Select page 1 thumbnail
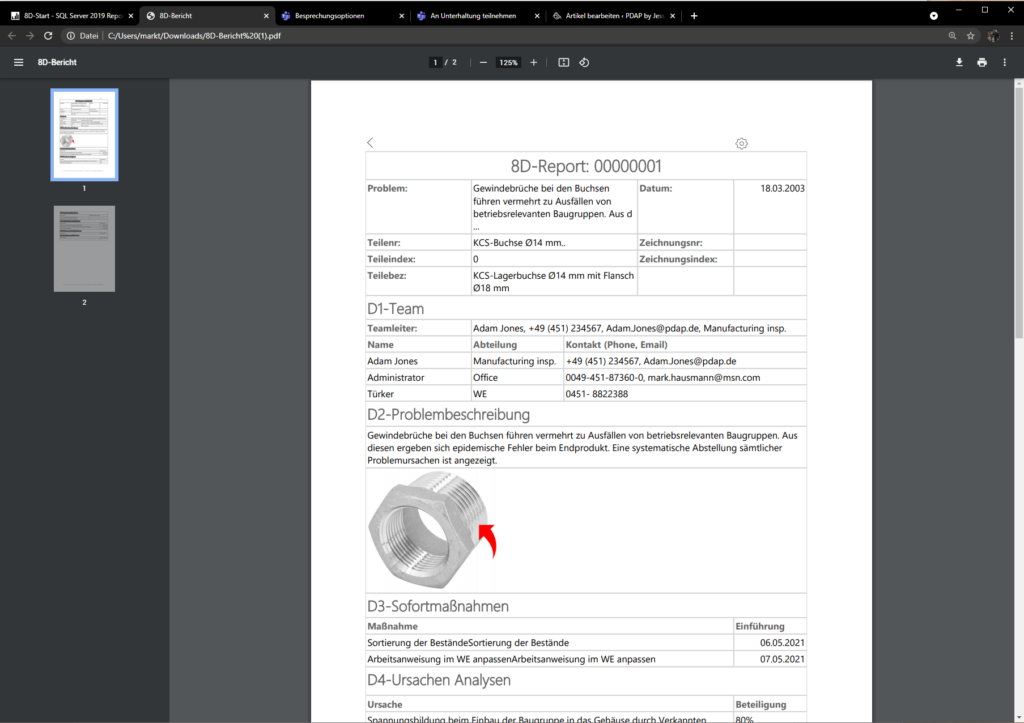Viewport: 1024px width, 723px height. pyautogui.click(x=84, y=135)
